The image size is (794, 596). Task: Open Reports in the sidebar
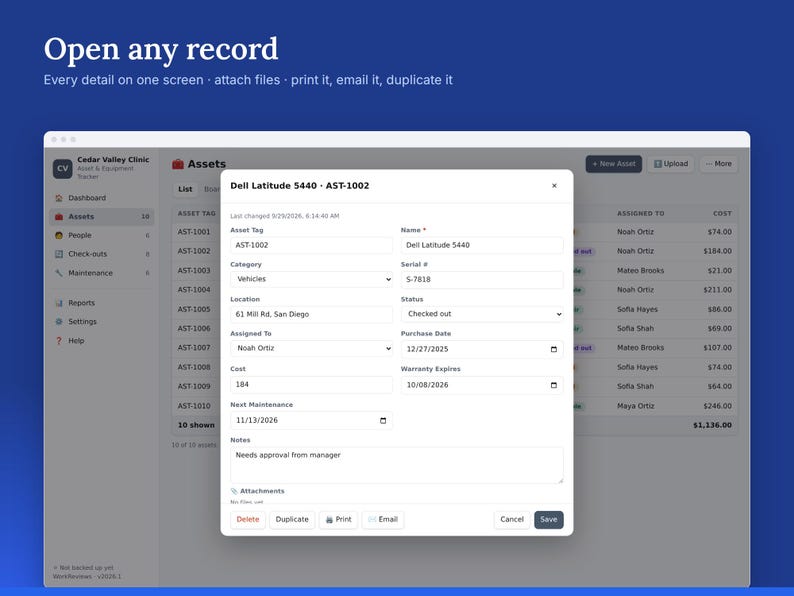pyautogui.click(x=101, y=303)
